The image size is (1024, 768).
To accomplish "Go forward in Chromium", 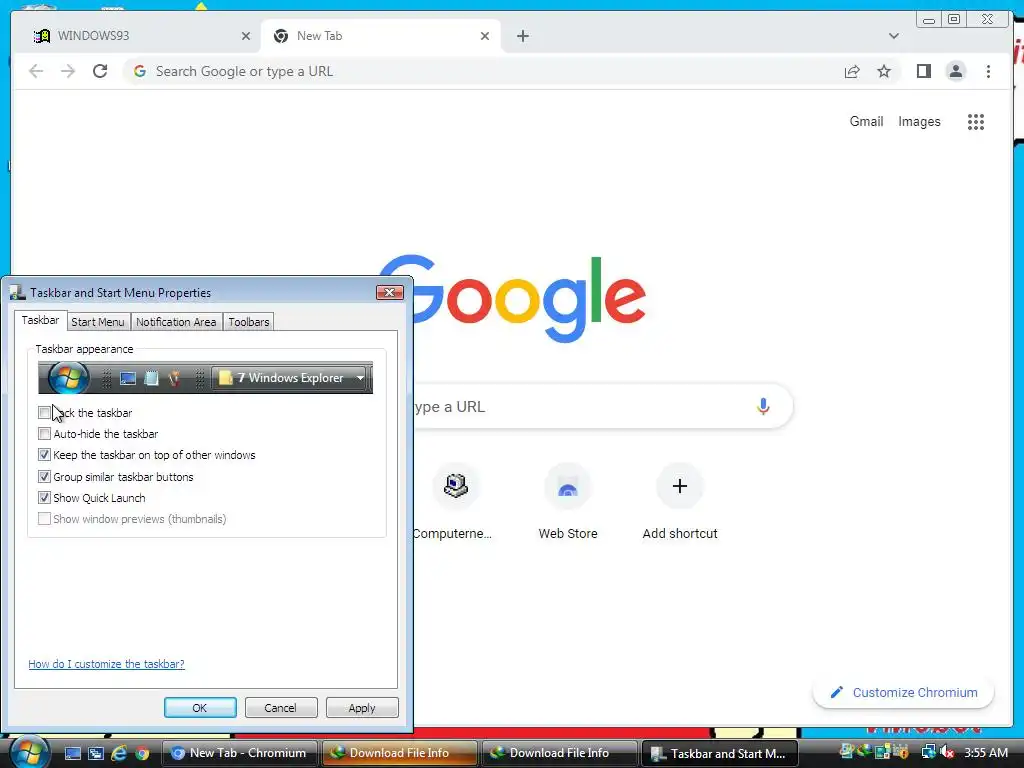I will coord(68,71).
